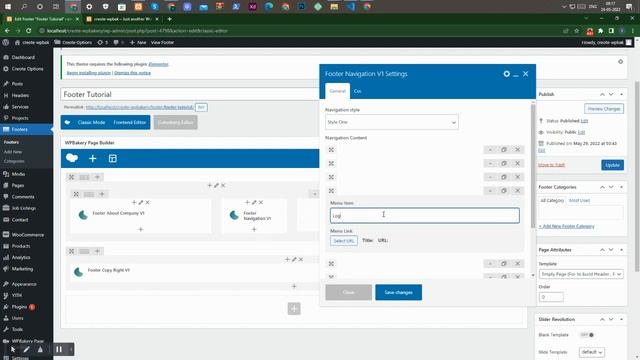640x360 pixels.
Task: Click the pause button on recording toolbar
Action: 59,349
